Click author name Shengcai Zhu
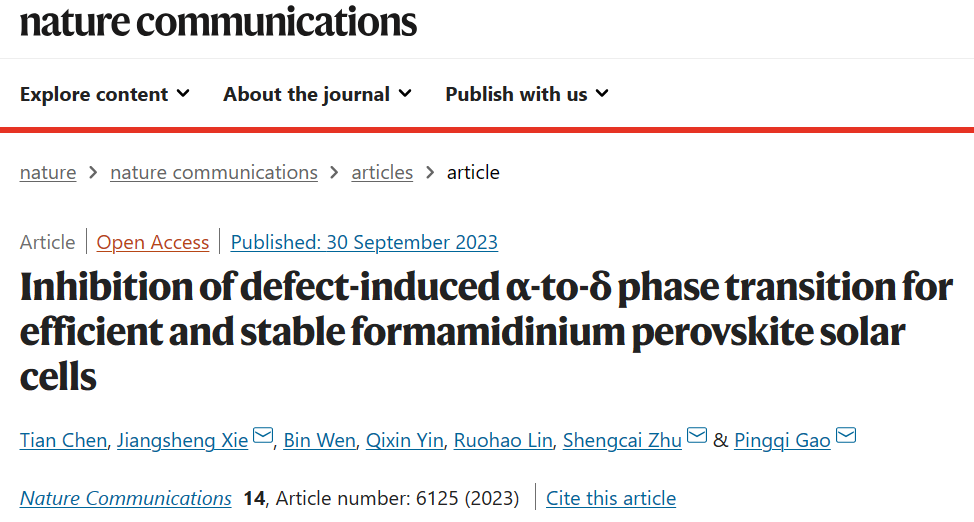This screenshot has width=974, height=522. point(622,440)
